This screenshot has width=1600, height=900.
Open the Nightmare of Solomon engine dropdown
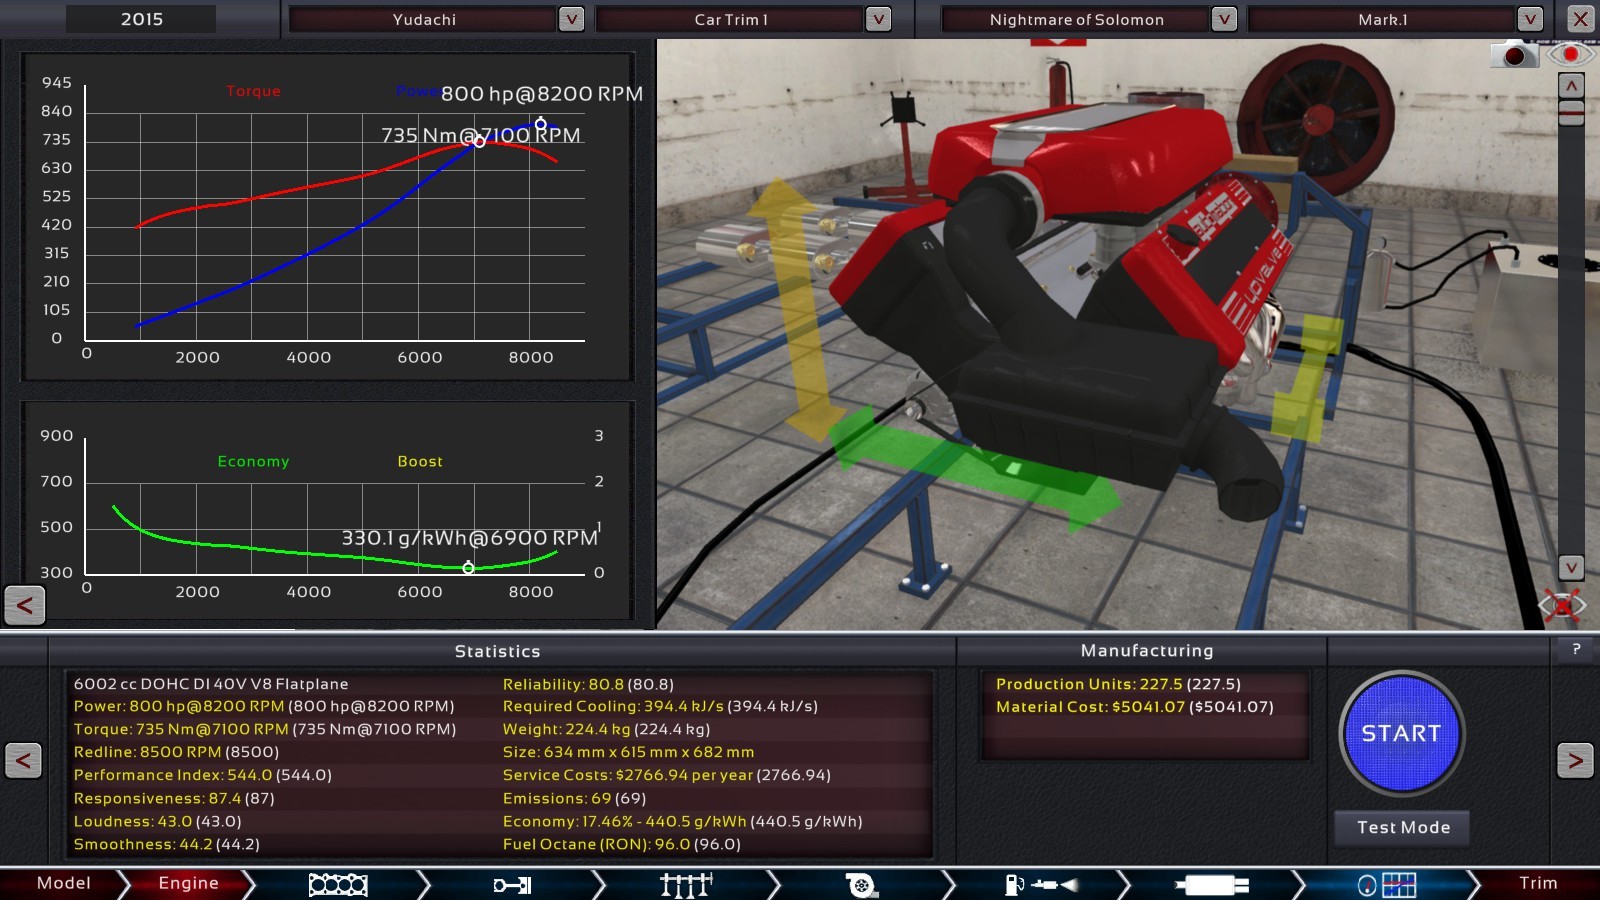(1223, 19)
